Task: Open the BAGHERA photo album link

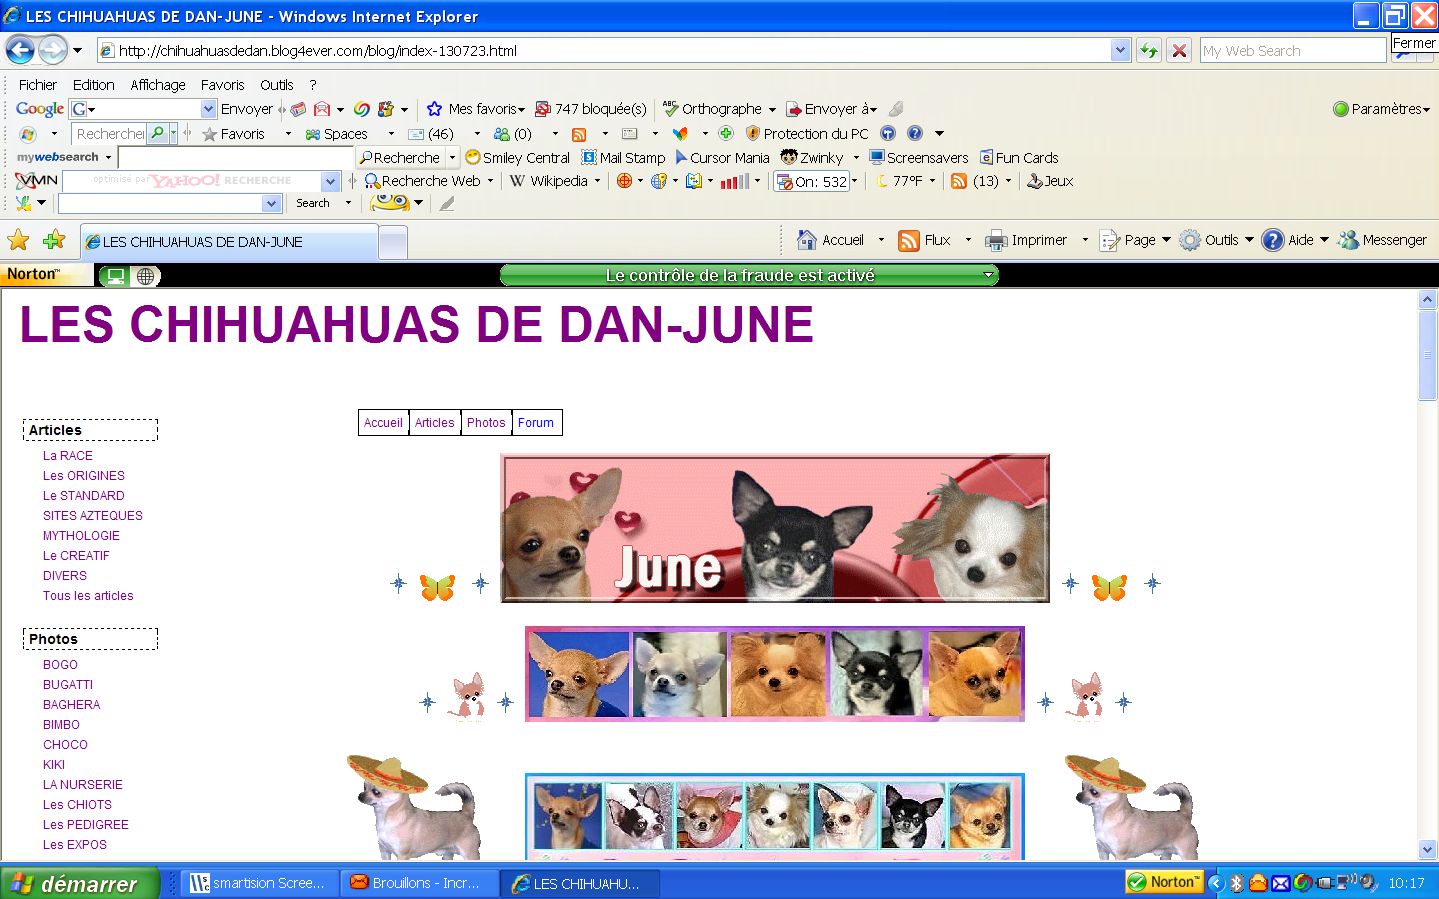Action: [71, 705]
